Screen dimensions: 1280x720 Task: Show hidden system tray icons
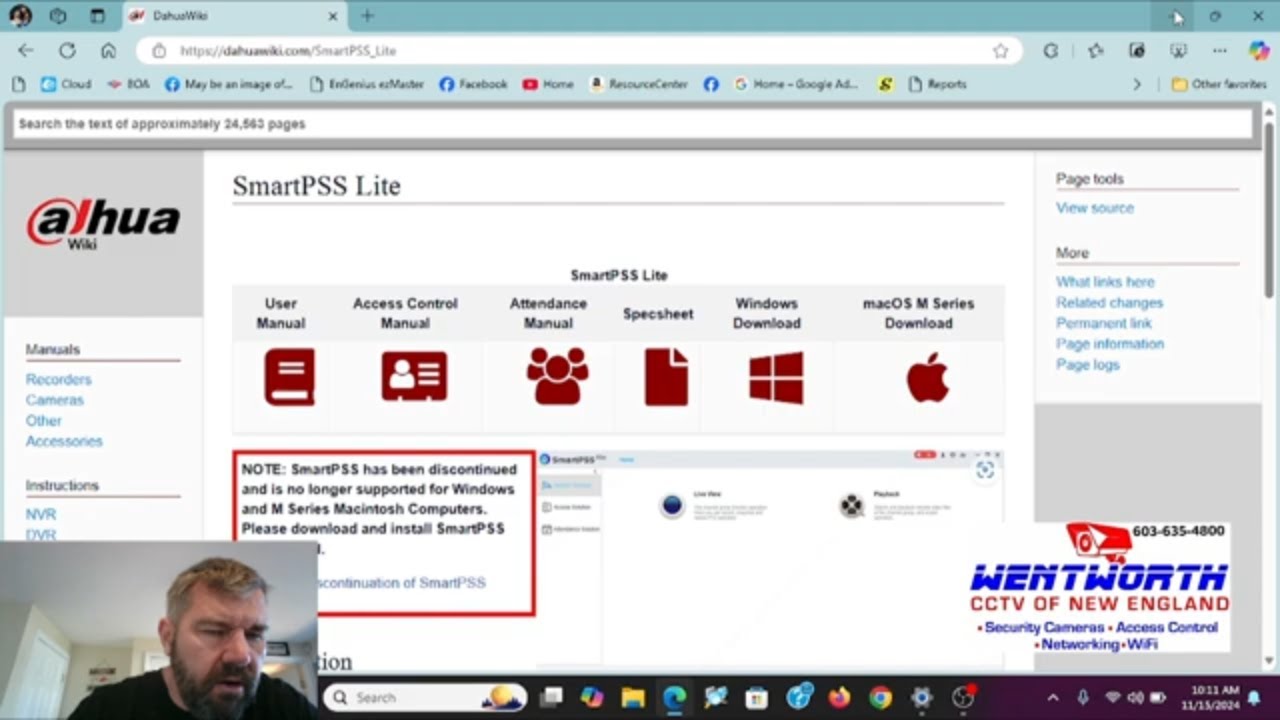pyautogui.click(x=1052, y=697)
